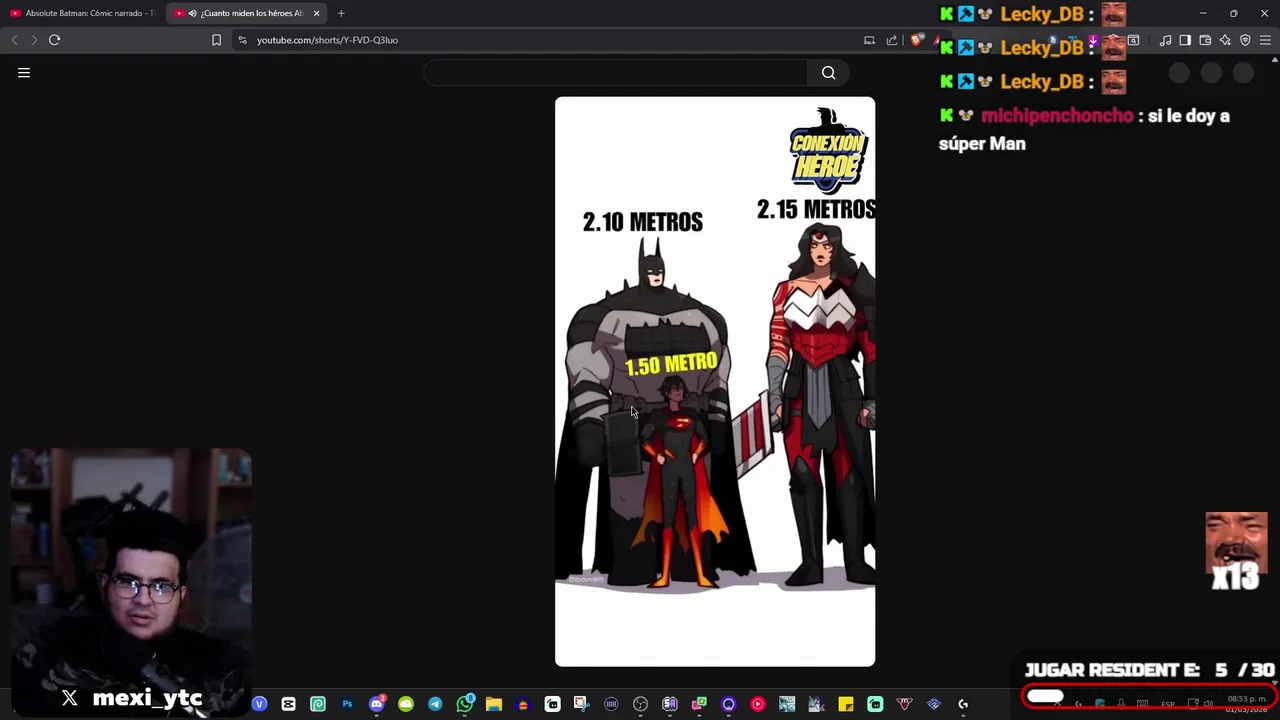The height and width of the screenshot is (720, 1280).
Task: Open the Snipping Tool taskbar icon
Action: [582, 704]
